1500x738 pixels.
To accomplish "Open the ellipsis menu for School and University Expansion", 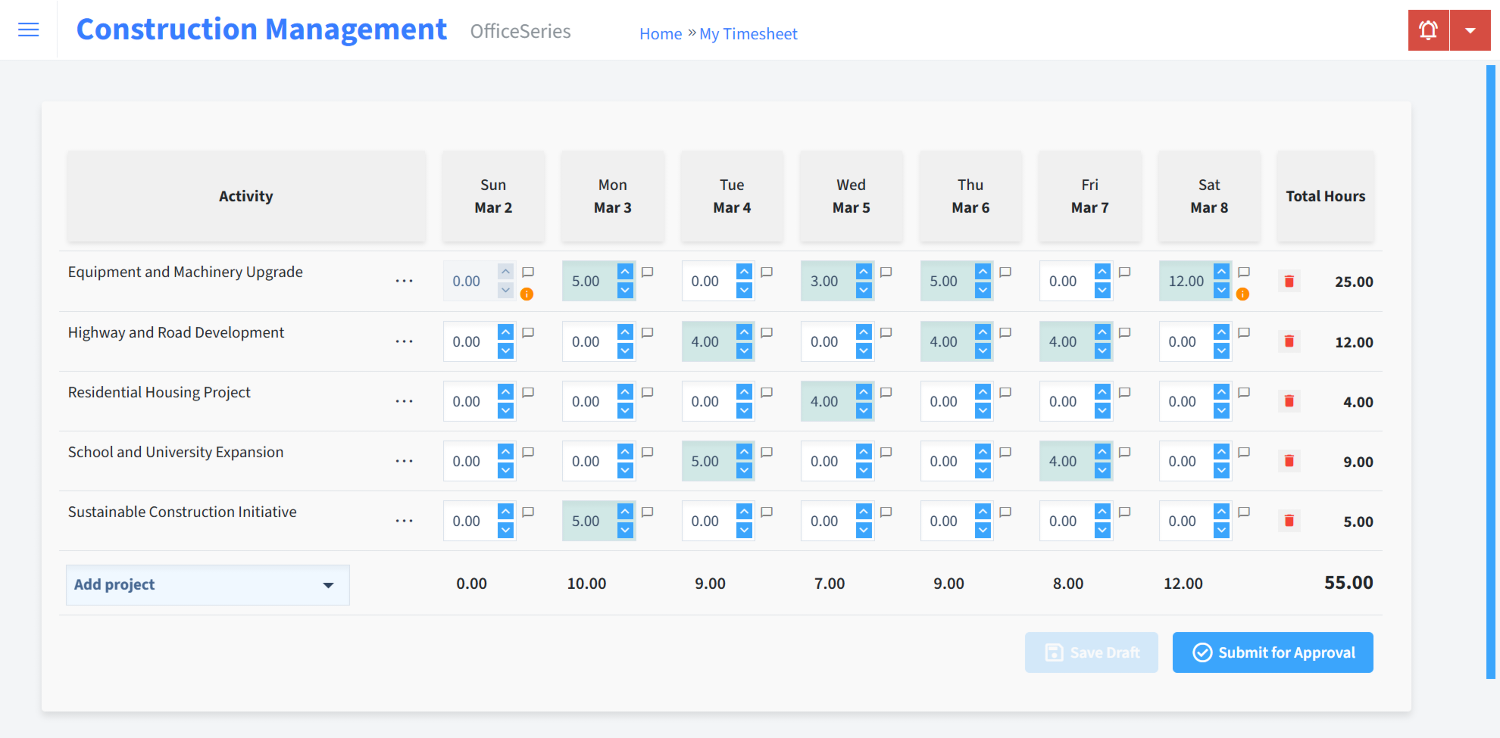I will point(404,461).
